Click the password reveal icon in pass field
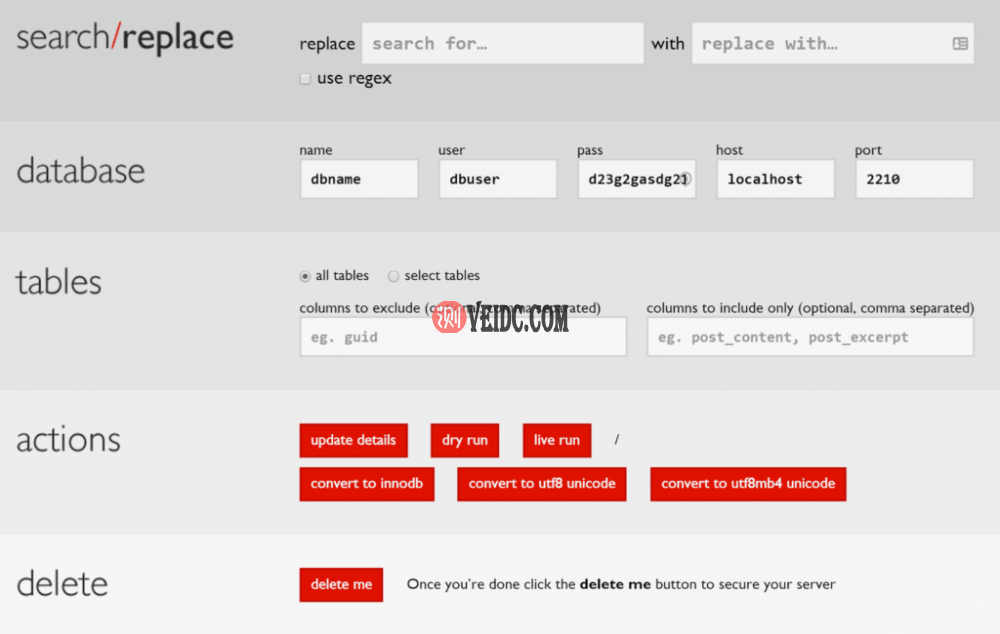The image size is (1000, 634). click(685, 179)
